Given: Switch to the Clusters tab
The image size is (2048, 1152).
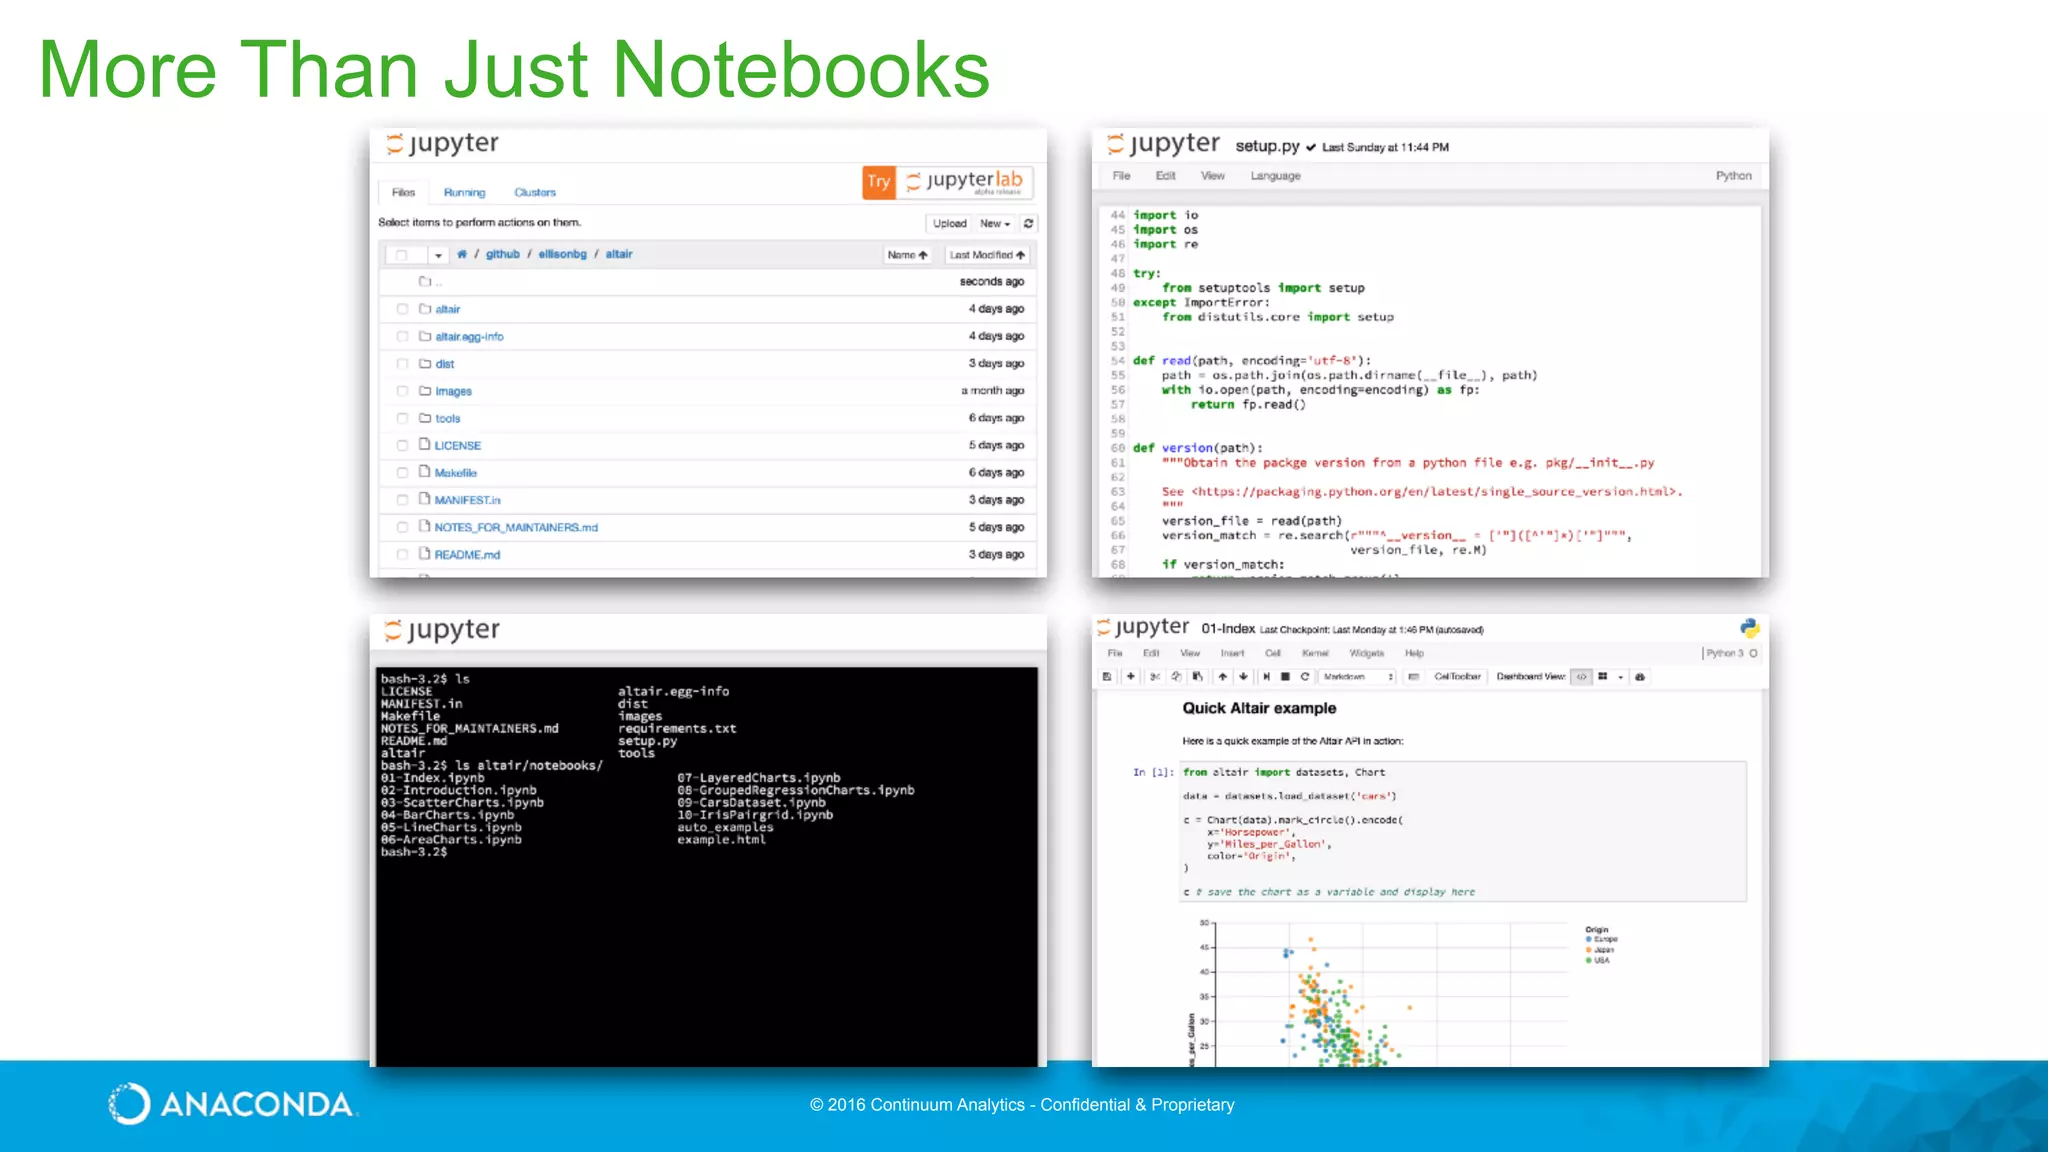Looking at the screenshot, I should [535, 192].
